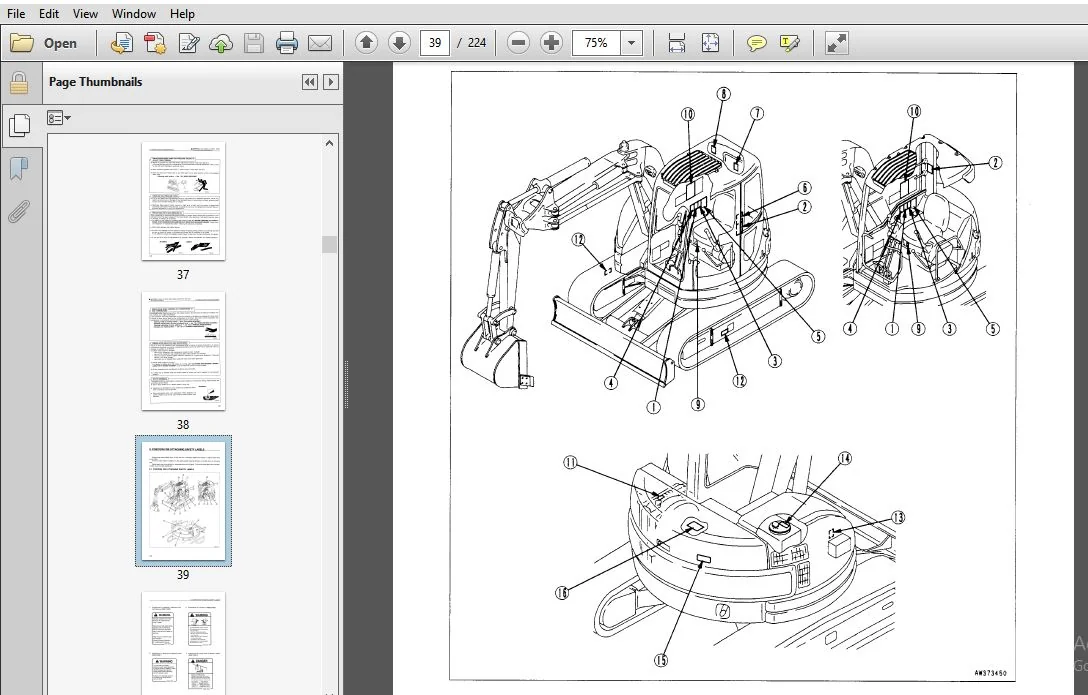This screenshot has width=1088, height=695.
Task: Click the Print icon
Action: (287, 43)
